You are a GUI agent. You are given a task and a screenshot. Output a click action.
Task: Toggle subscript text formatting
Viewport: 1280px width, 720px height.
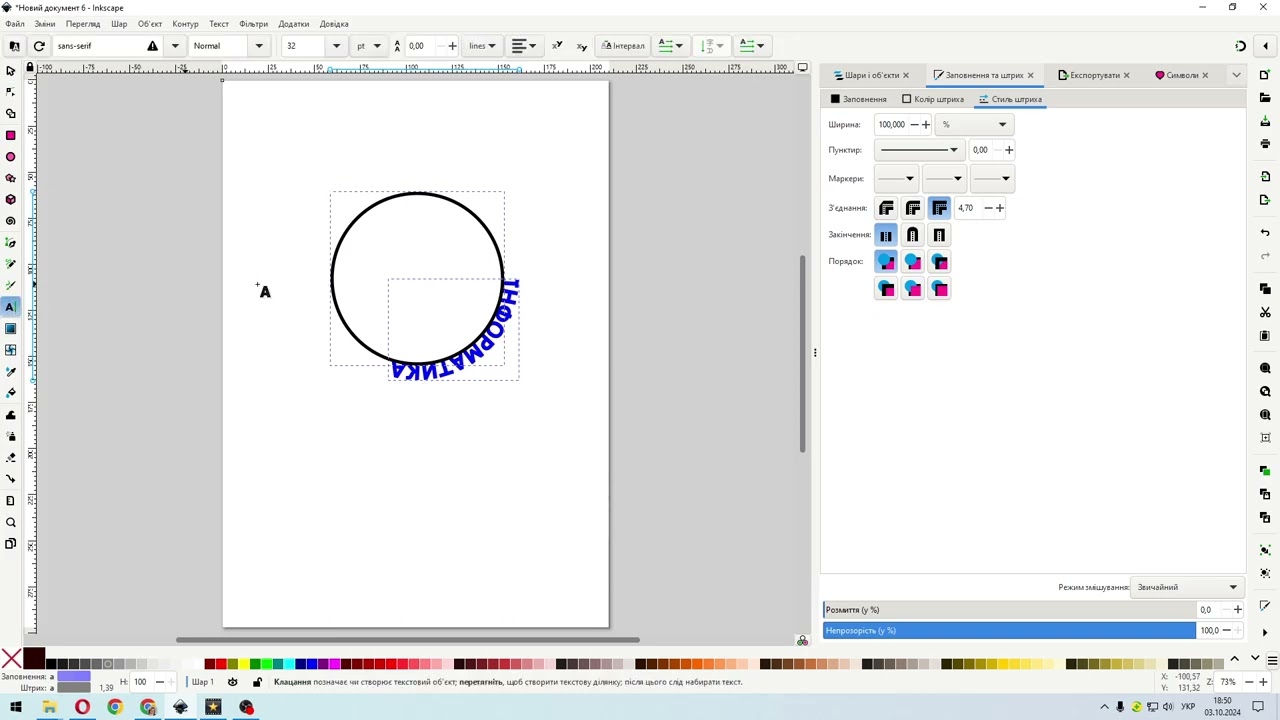coord(581,46)
